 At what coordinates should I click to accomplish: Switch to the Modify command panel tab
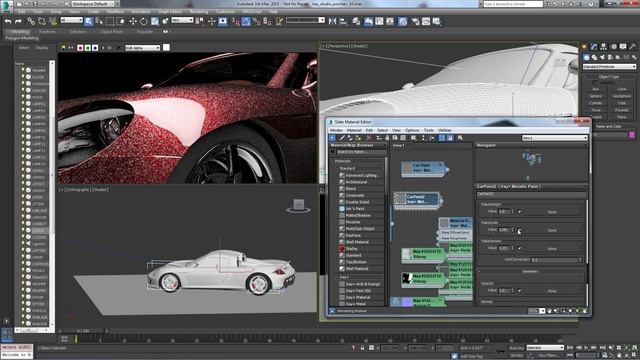(594, 47)
